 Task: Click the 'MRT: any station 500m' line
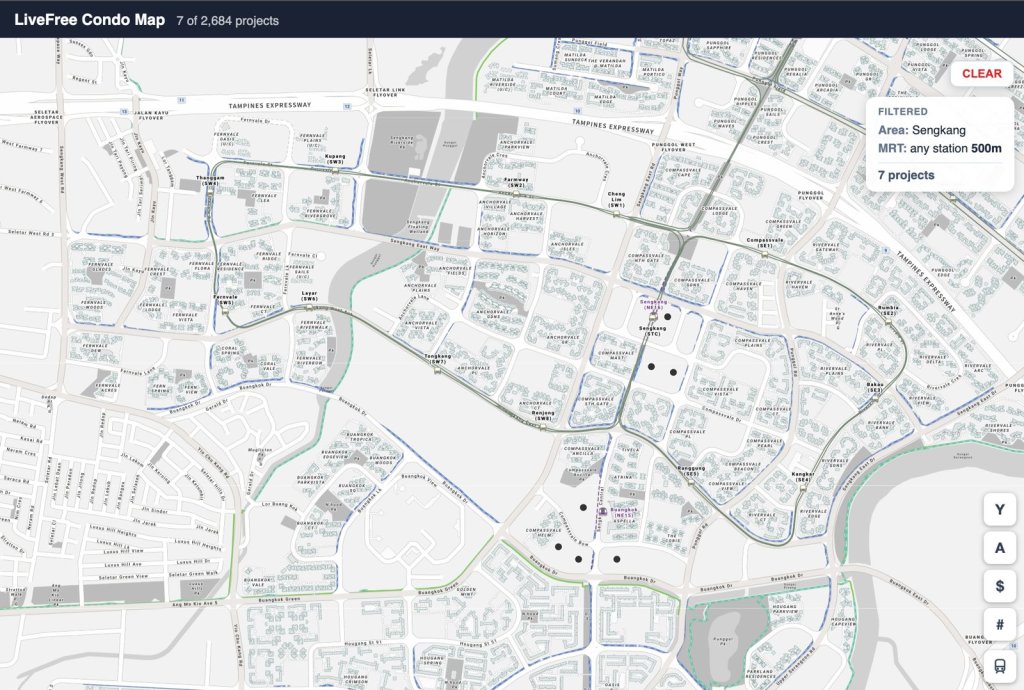coord(939,148)
